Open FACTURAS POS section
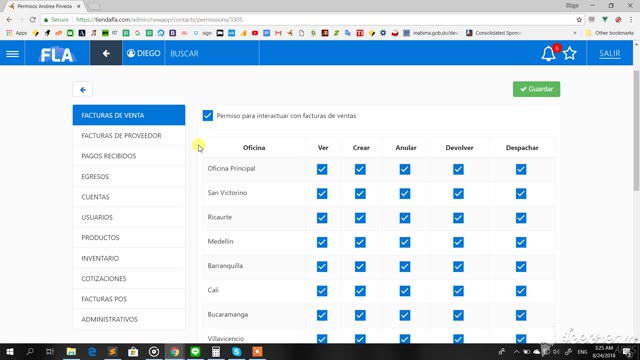640x360 pixels. [129, 299]
